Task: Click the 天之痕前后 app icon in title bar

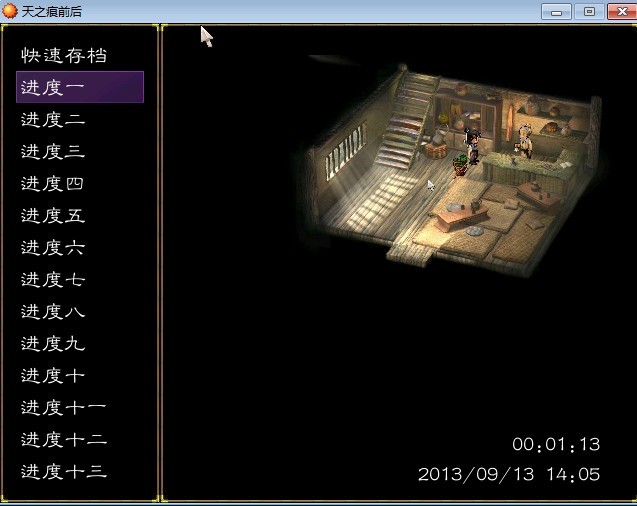Action: click(9, 11)
